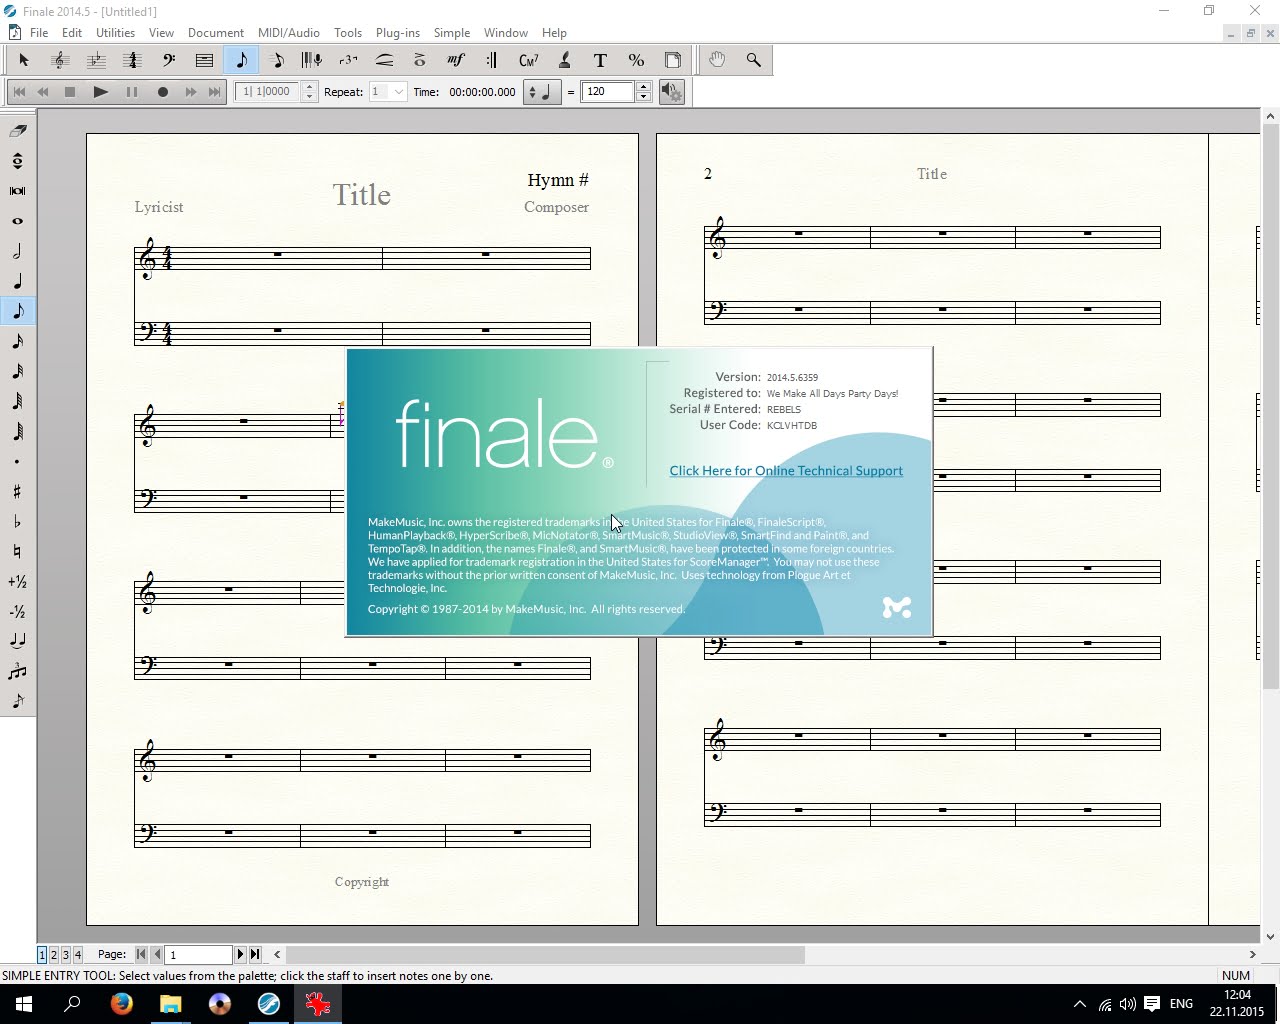Click the horizontal scrollbar thumb
Viewport: 1280px width, 1024px height.
tap(545, 955)
